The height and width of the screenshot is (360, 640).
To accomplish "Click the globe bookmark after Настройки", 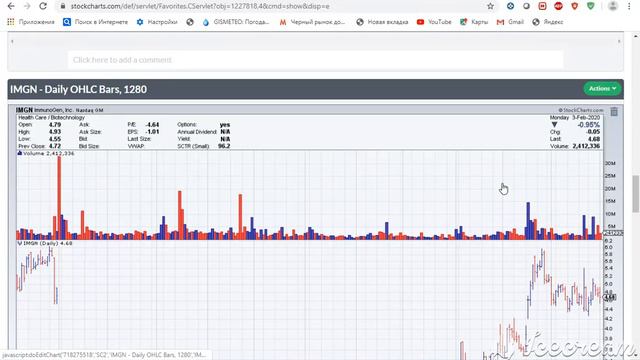I will (x=190, y=22).
